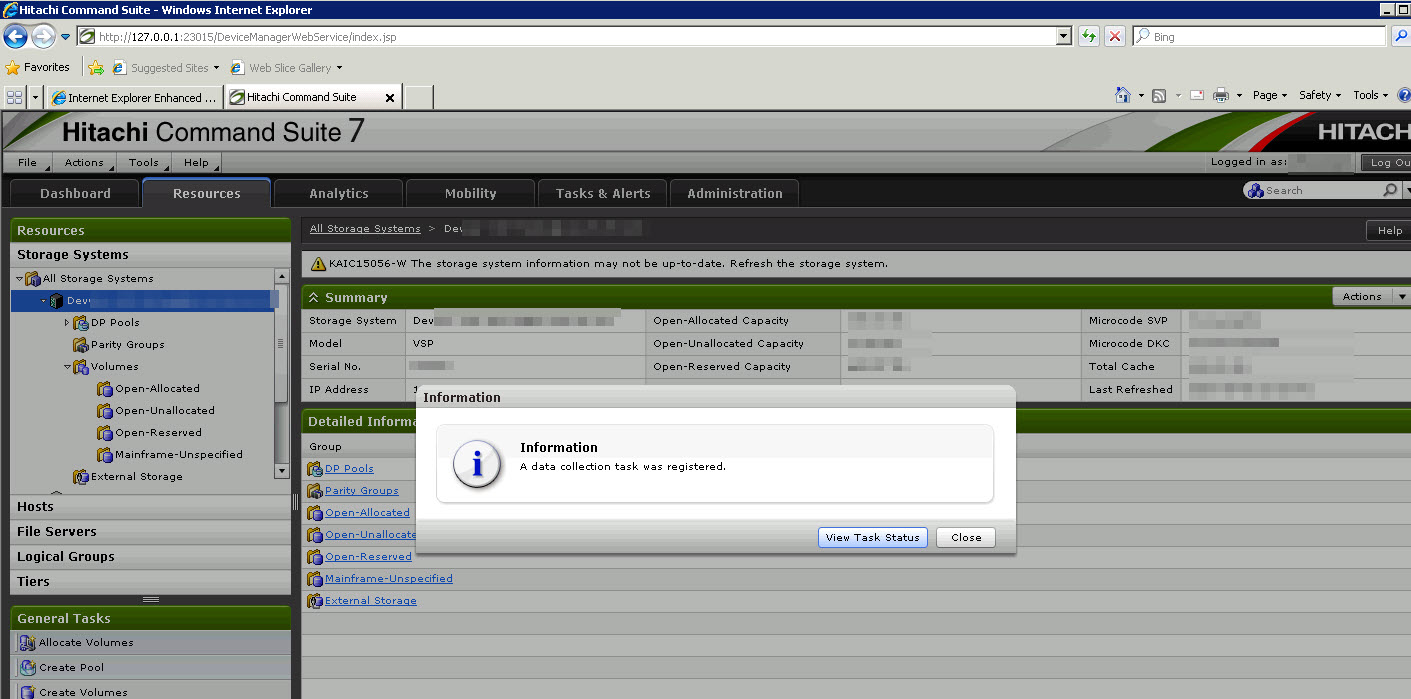Select External Storage in the tree
The height and width of the screenshot is (699, 1411).
coord(136,477)
